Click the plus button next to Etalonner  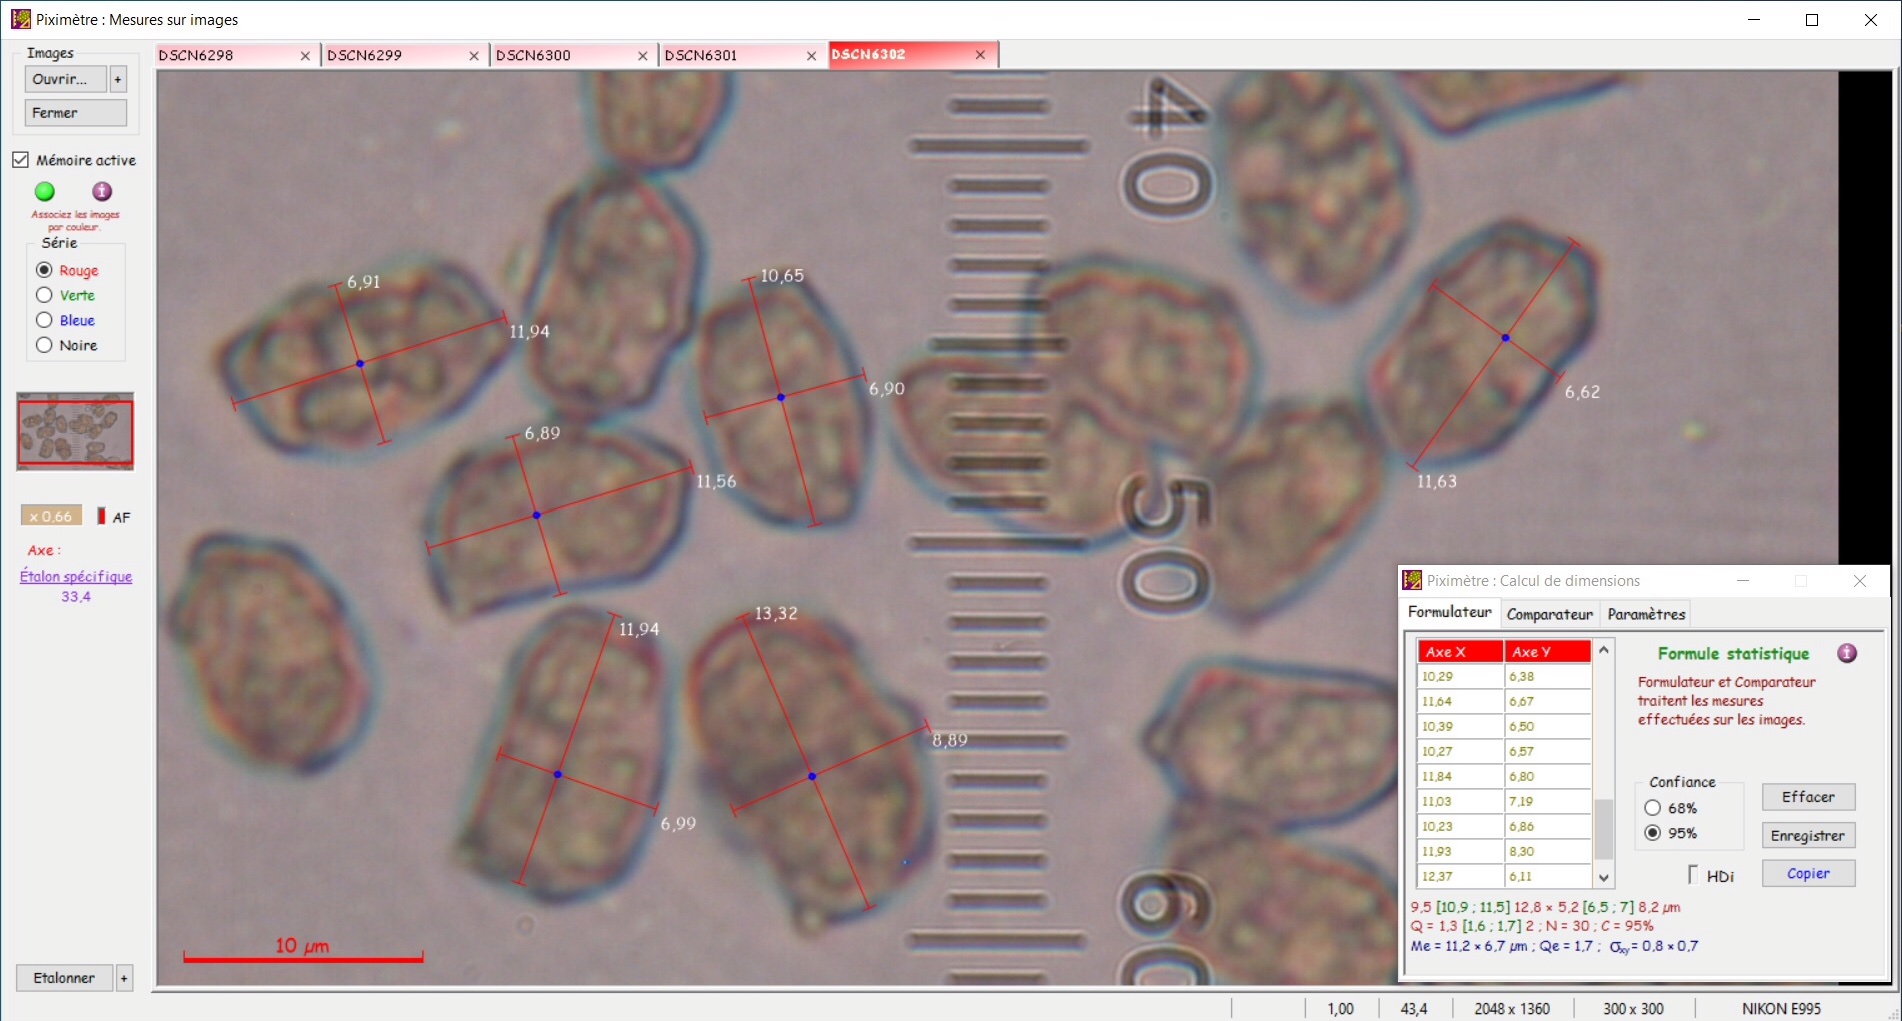[x=124, y=978]
